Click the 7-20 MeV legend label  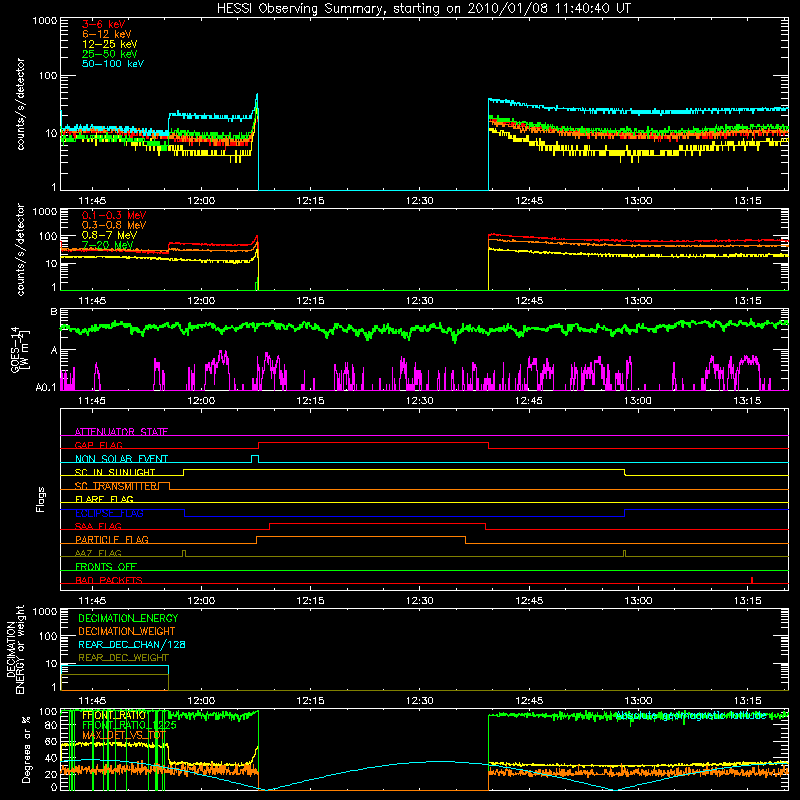tap(108, 245)
